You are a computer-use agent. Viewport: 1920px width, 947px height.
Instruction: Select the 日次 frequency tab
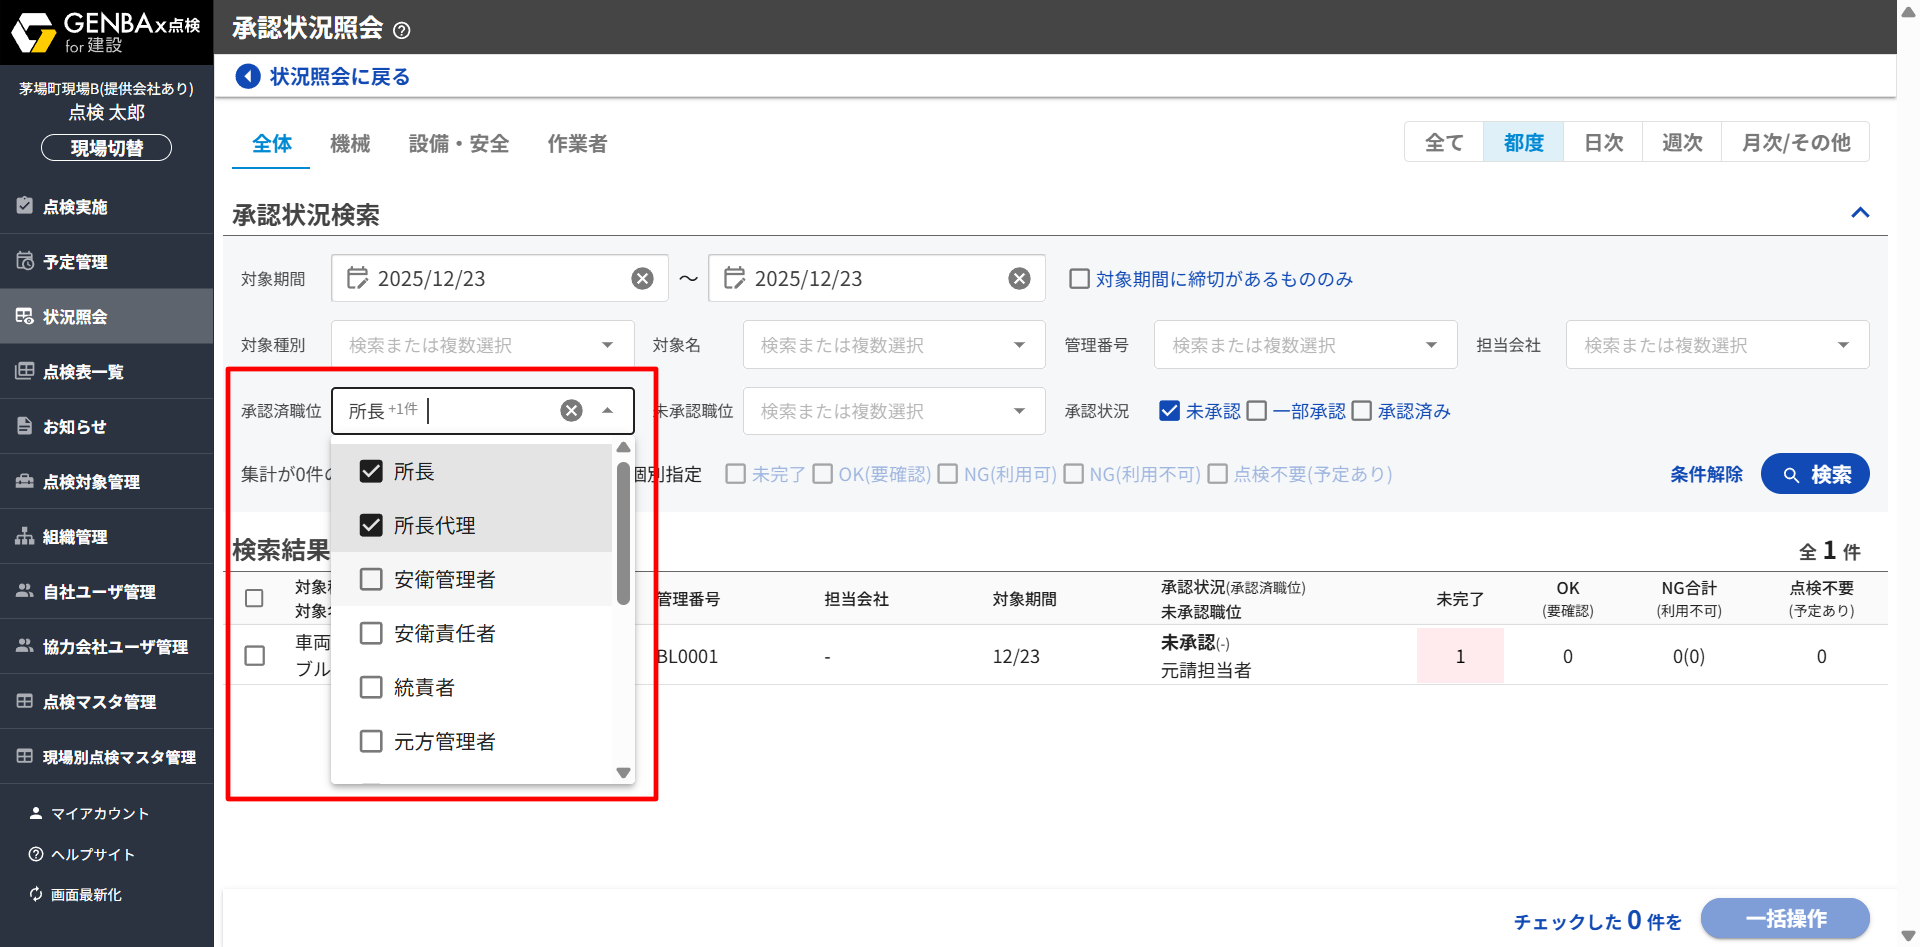tap(1603, 143)
